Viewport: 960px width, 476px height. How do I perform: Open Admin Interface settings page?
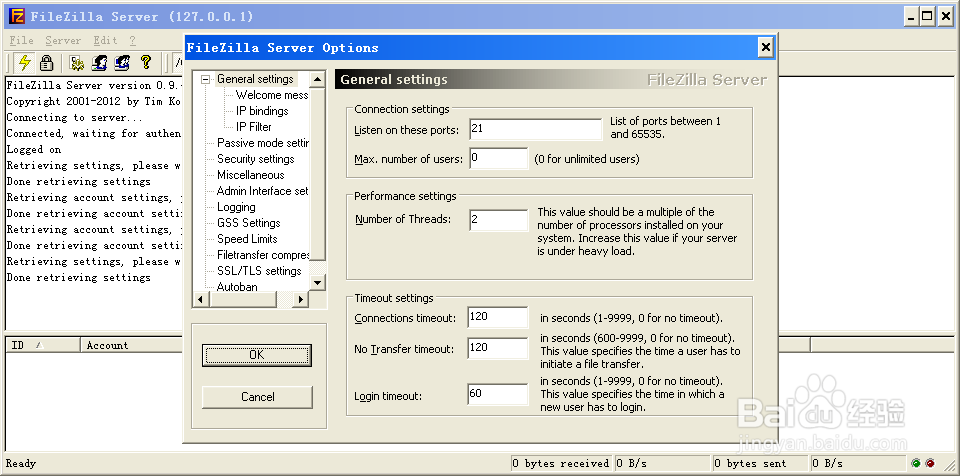[x=263, y=191]
